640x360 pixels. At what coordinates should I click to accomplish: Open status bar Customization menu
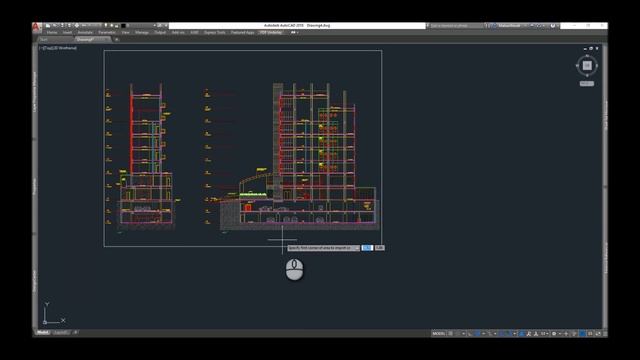pos(605,333)
